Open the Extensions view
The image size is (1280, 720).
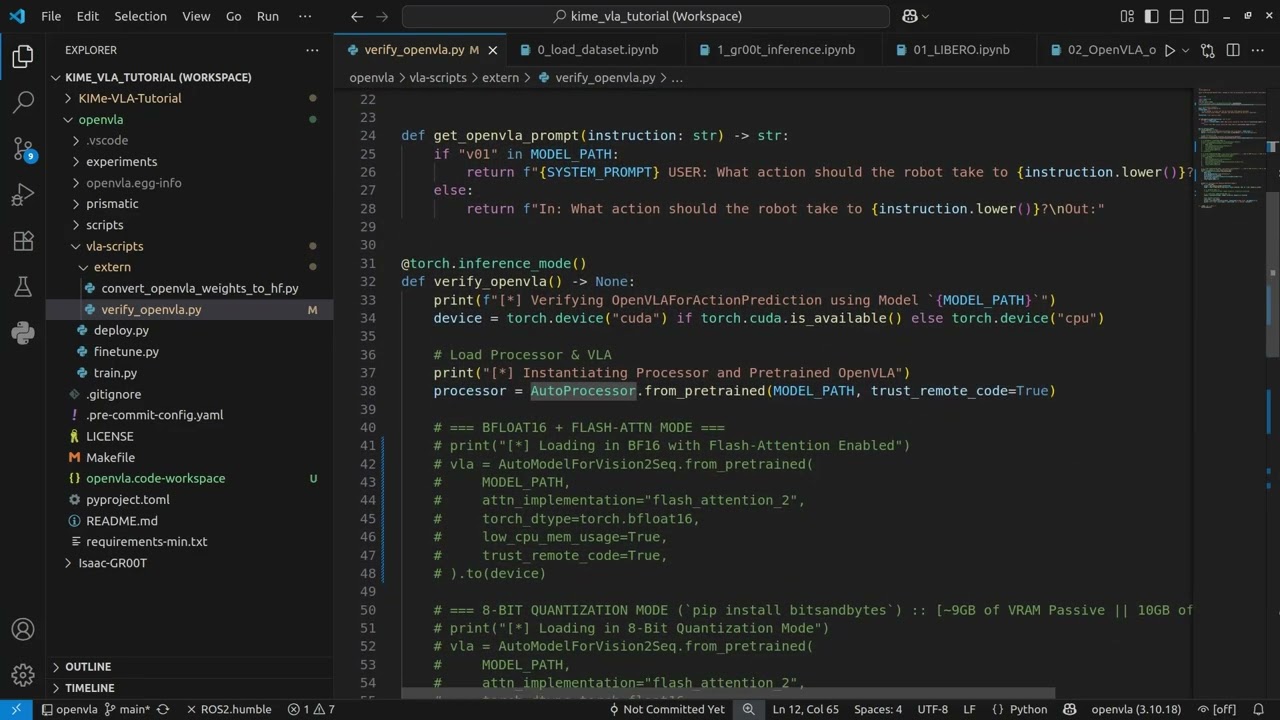tap(23, 241)
